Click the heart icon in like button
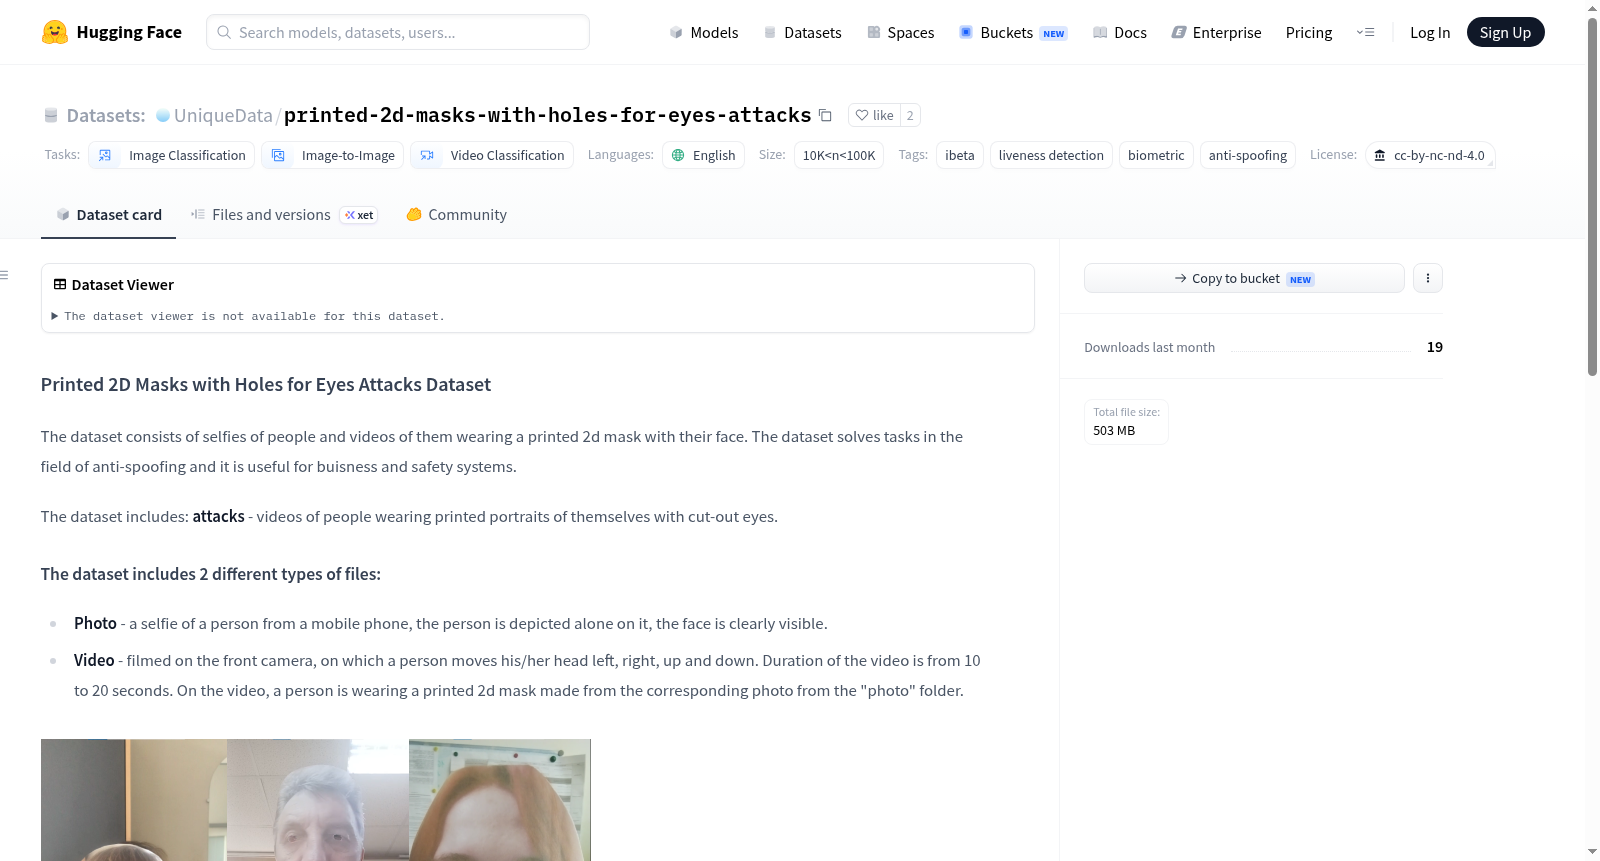The width and height of the screenshot is (1600, 861). [x=862, y=115]
